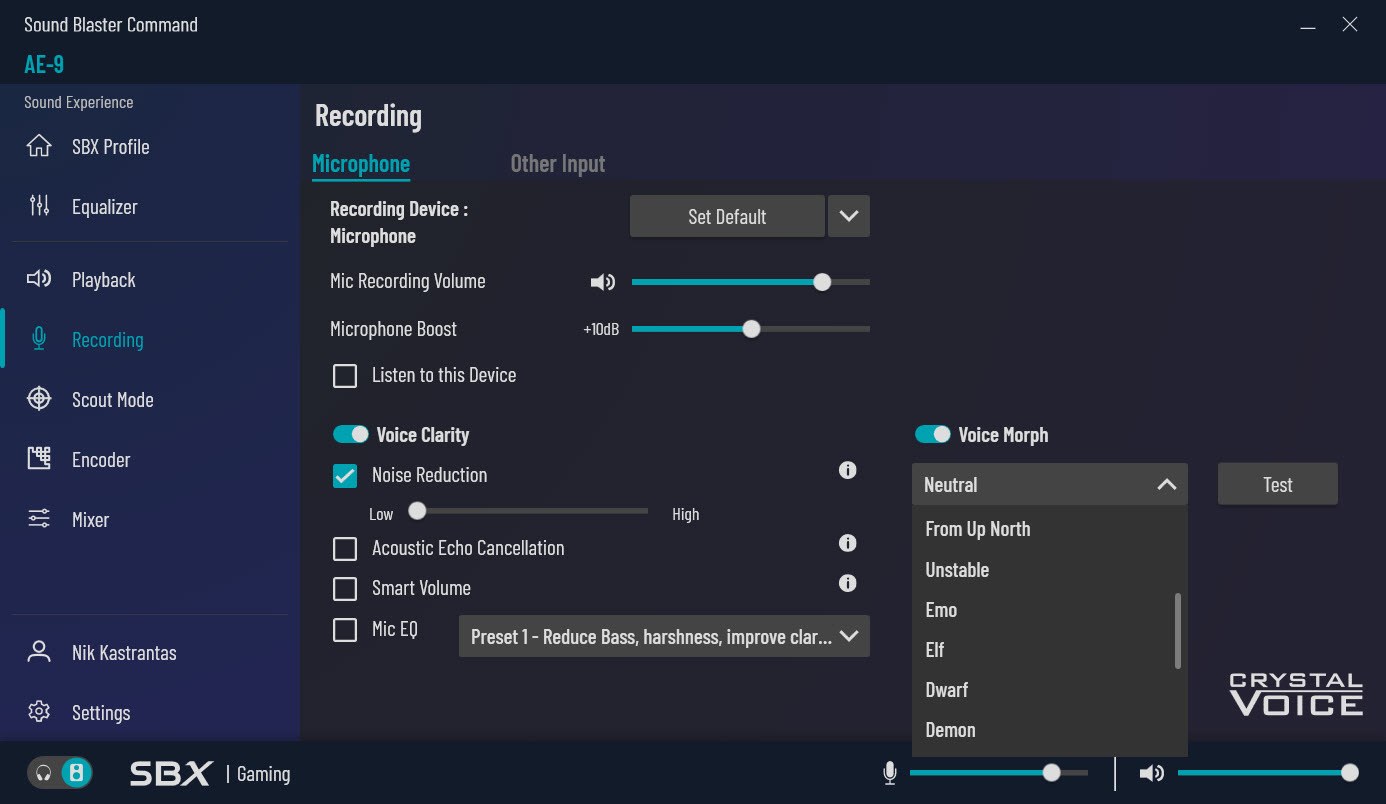Screen dimensions: 1386x804
Task: Minimize the Sound Blaster Command window
Action: coord(1308,26)
